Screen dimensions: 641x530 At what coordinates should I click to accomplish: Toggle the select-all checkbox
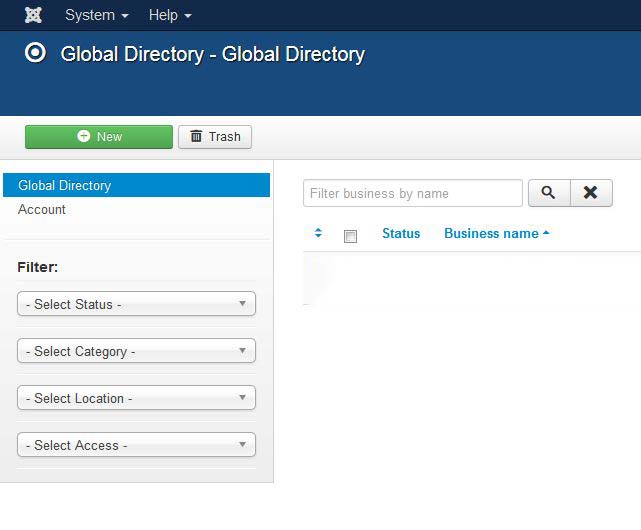coord(350,236)
